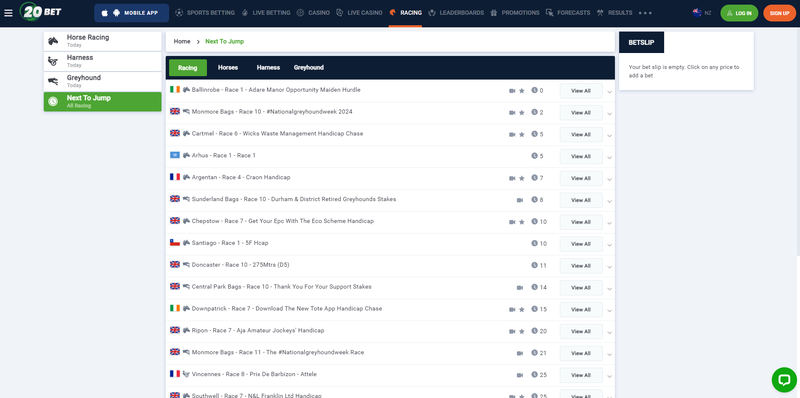Click video icon for Ballinrobe Race 1
800x398 pixels.
click(x=512, y=91)
